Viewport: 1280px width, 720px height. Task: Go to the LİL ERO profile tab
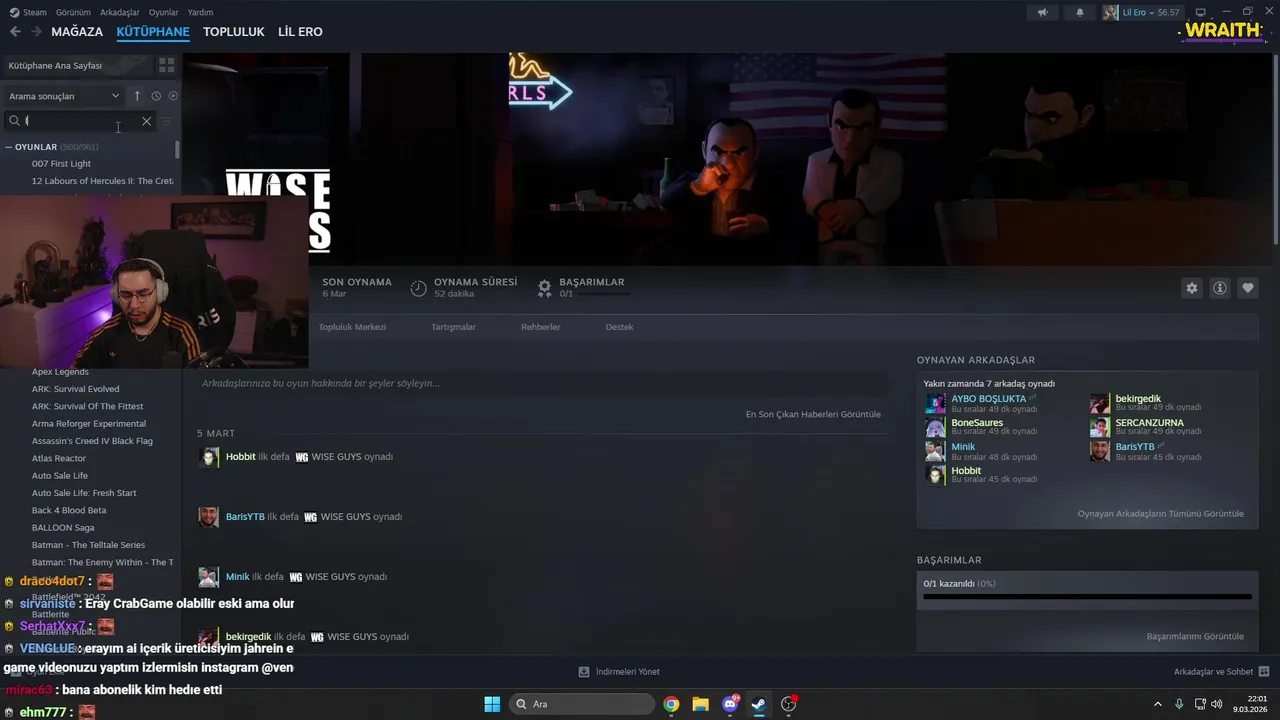[x=300, y=32]
